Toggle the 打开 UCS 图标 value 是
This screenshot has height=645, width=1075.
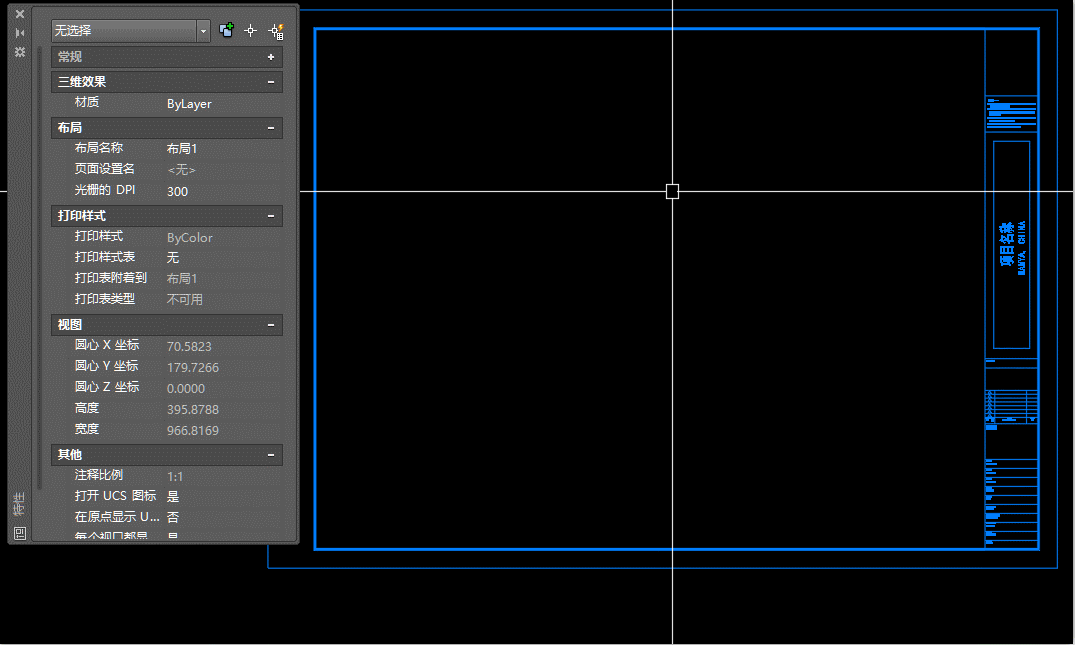(173, 496)
